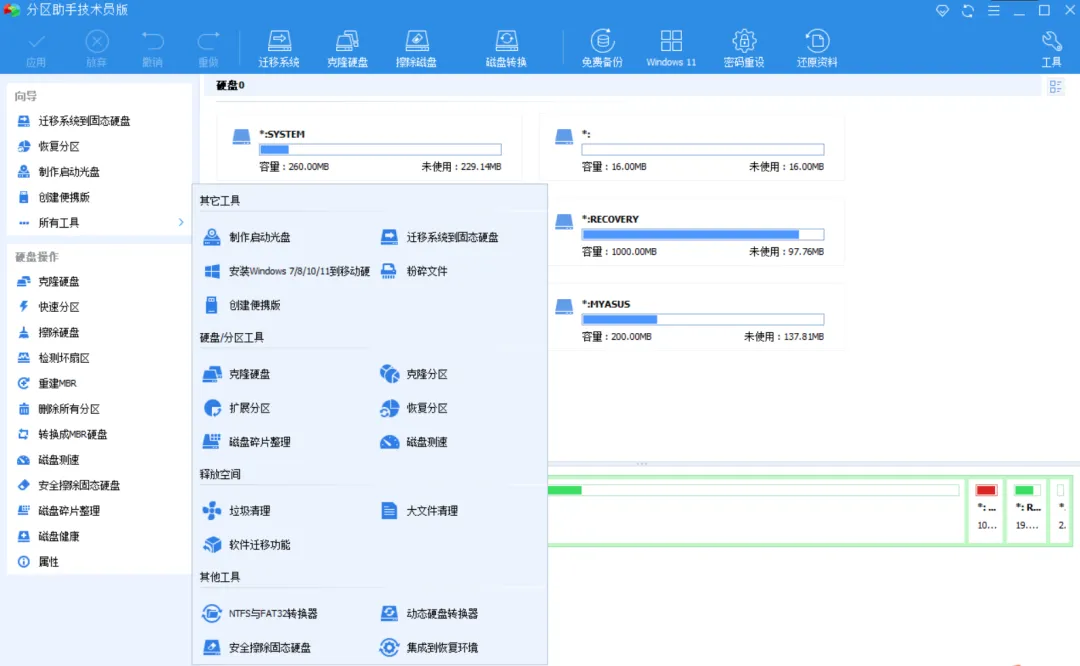Click the refresh icon in title bar

pos(966,10)
